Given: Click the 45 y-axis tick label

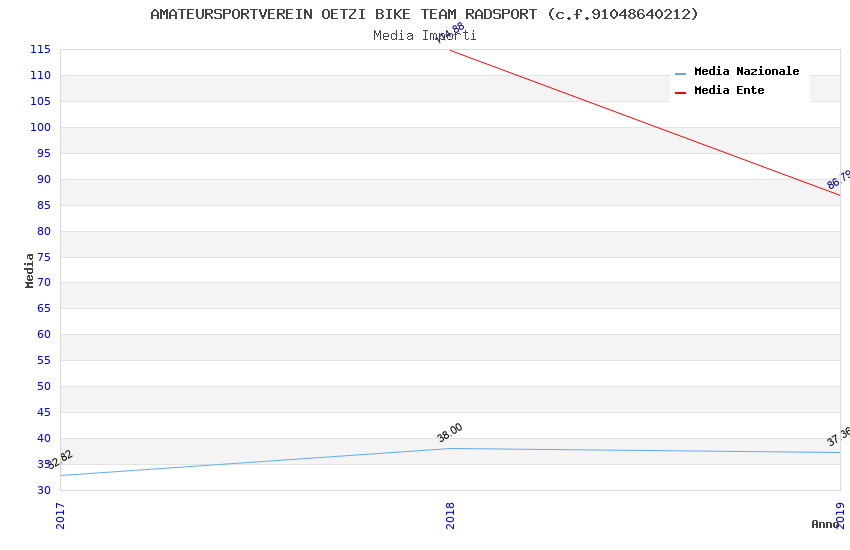Looking at the screenshot, I should [44, 412].
